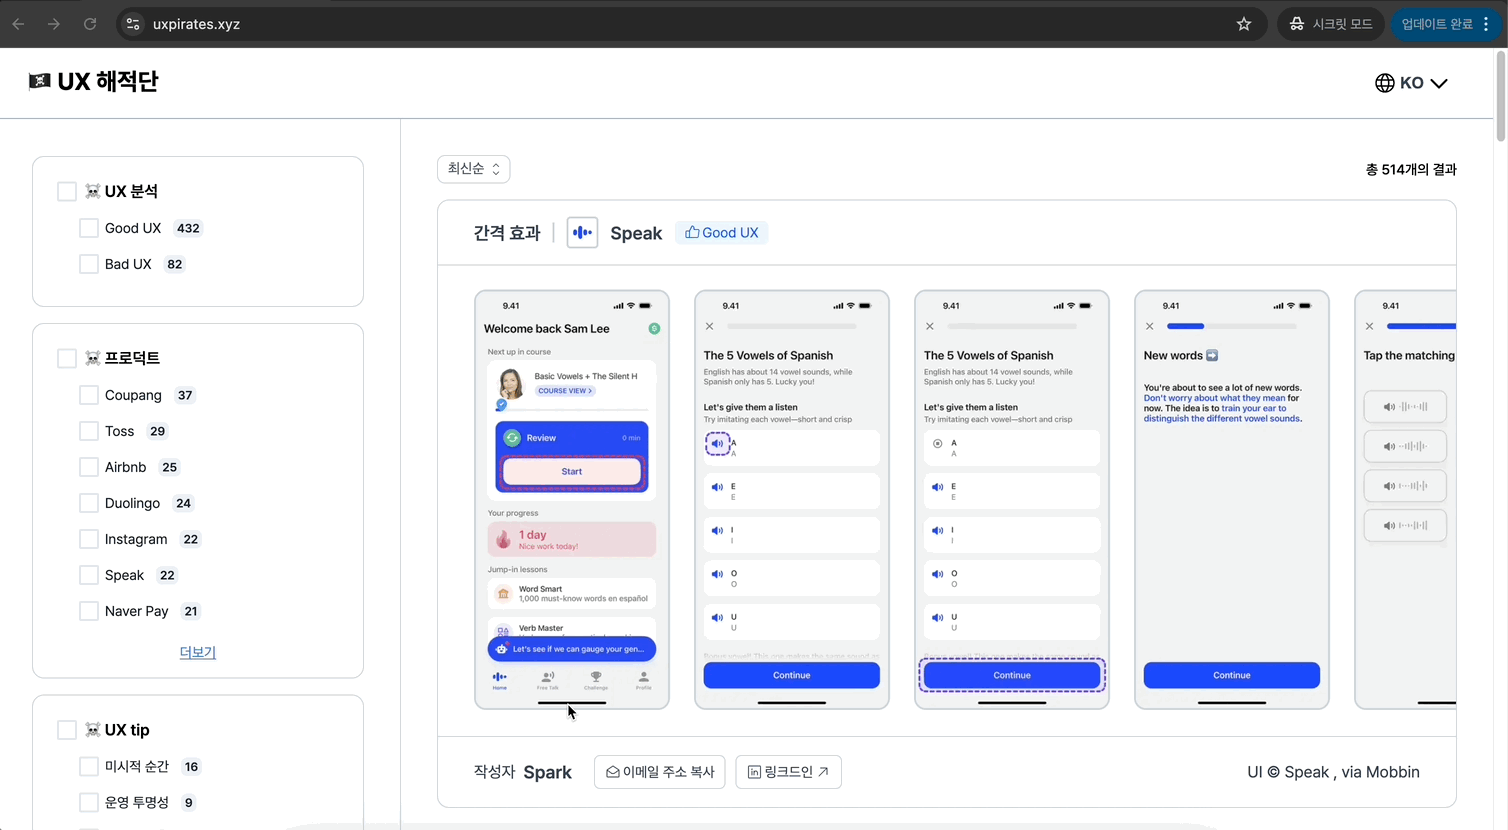Screen dimensions: 1508x830
Task: Check the Naver Pay filter checkbox
Action: click(89, 611)
